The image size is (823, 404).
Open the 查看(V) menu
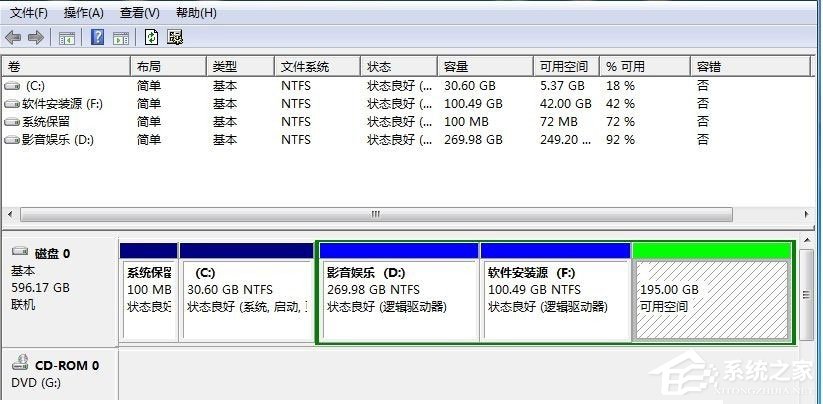coord(139,13)
